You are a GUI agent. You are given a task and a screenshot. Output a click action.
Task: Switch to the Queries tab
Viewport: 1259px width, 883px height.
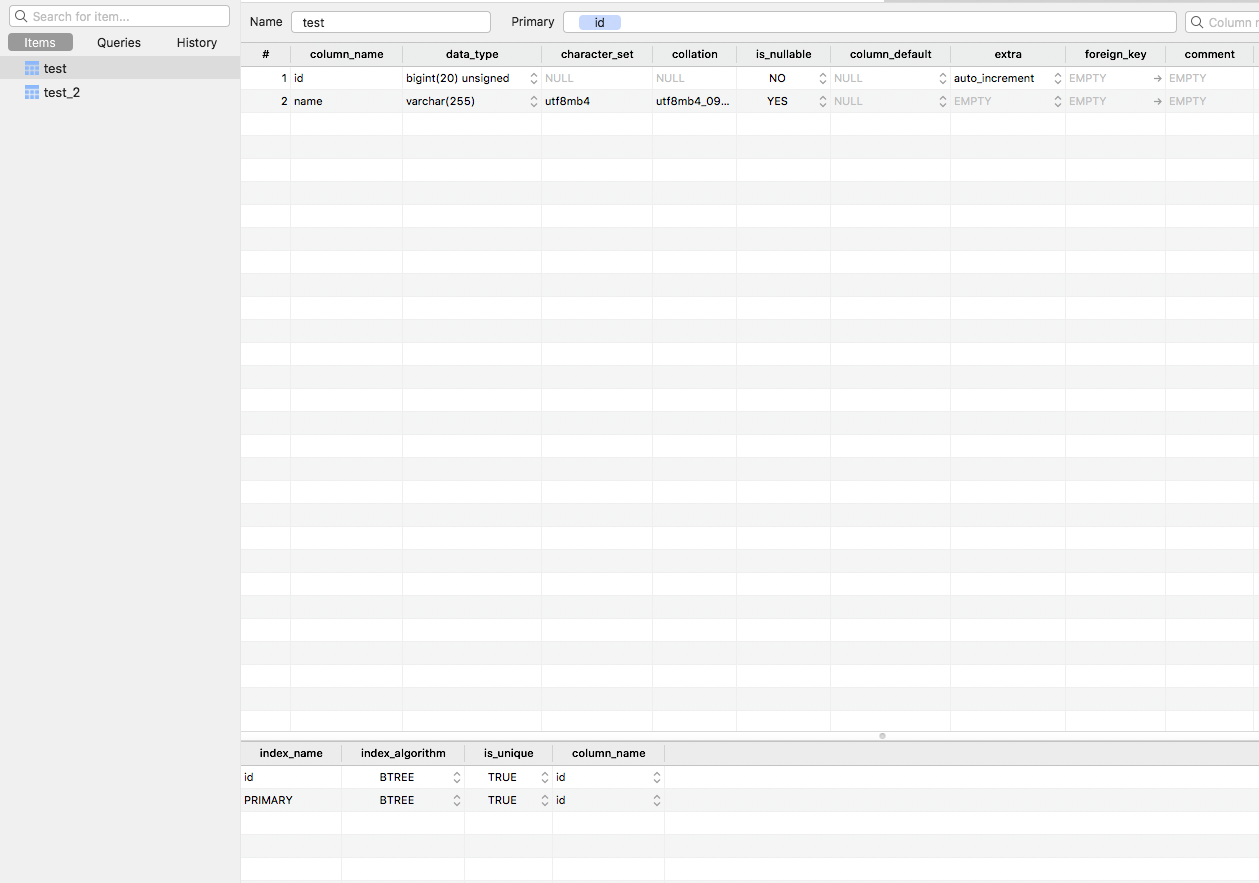[x=118, y=42]
